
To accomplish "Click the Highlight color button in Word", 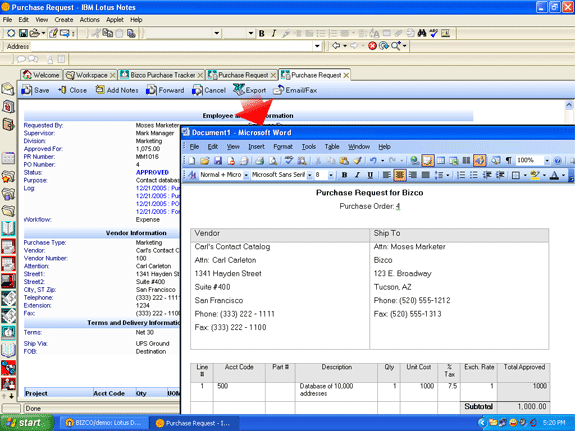I will (535, 175).
